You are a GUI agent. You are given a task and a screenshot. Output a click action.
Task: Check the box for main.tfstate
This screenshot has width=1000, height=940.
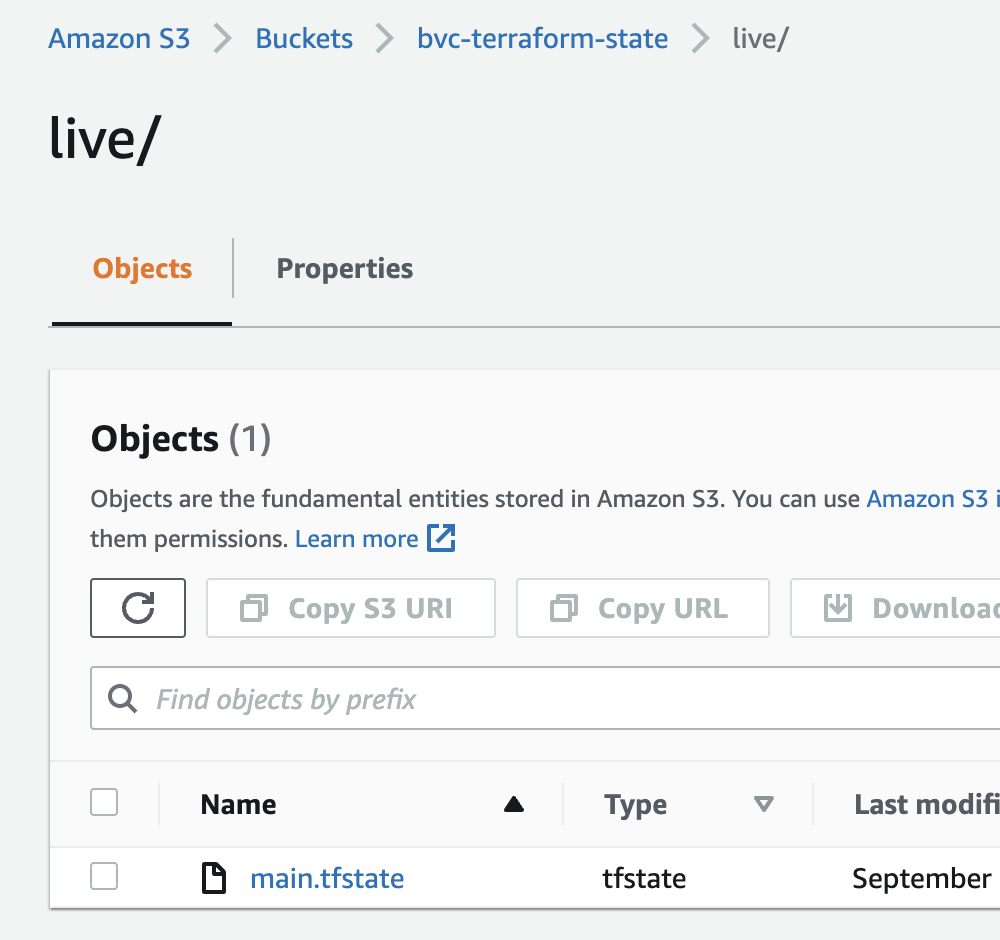(104, 877)
